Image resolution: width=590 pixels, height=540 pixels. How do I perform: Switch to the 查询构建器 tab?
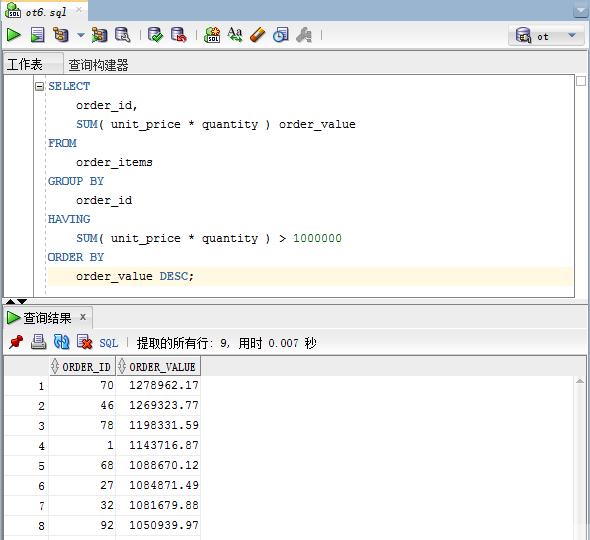98,64
